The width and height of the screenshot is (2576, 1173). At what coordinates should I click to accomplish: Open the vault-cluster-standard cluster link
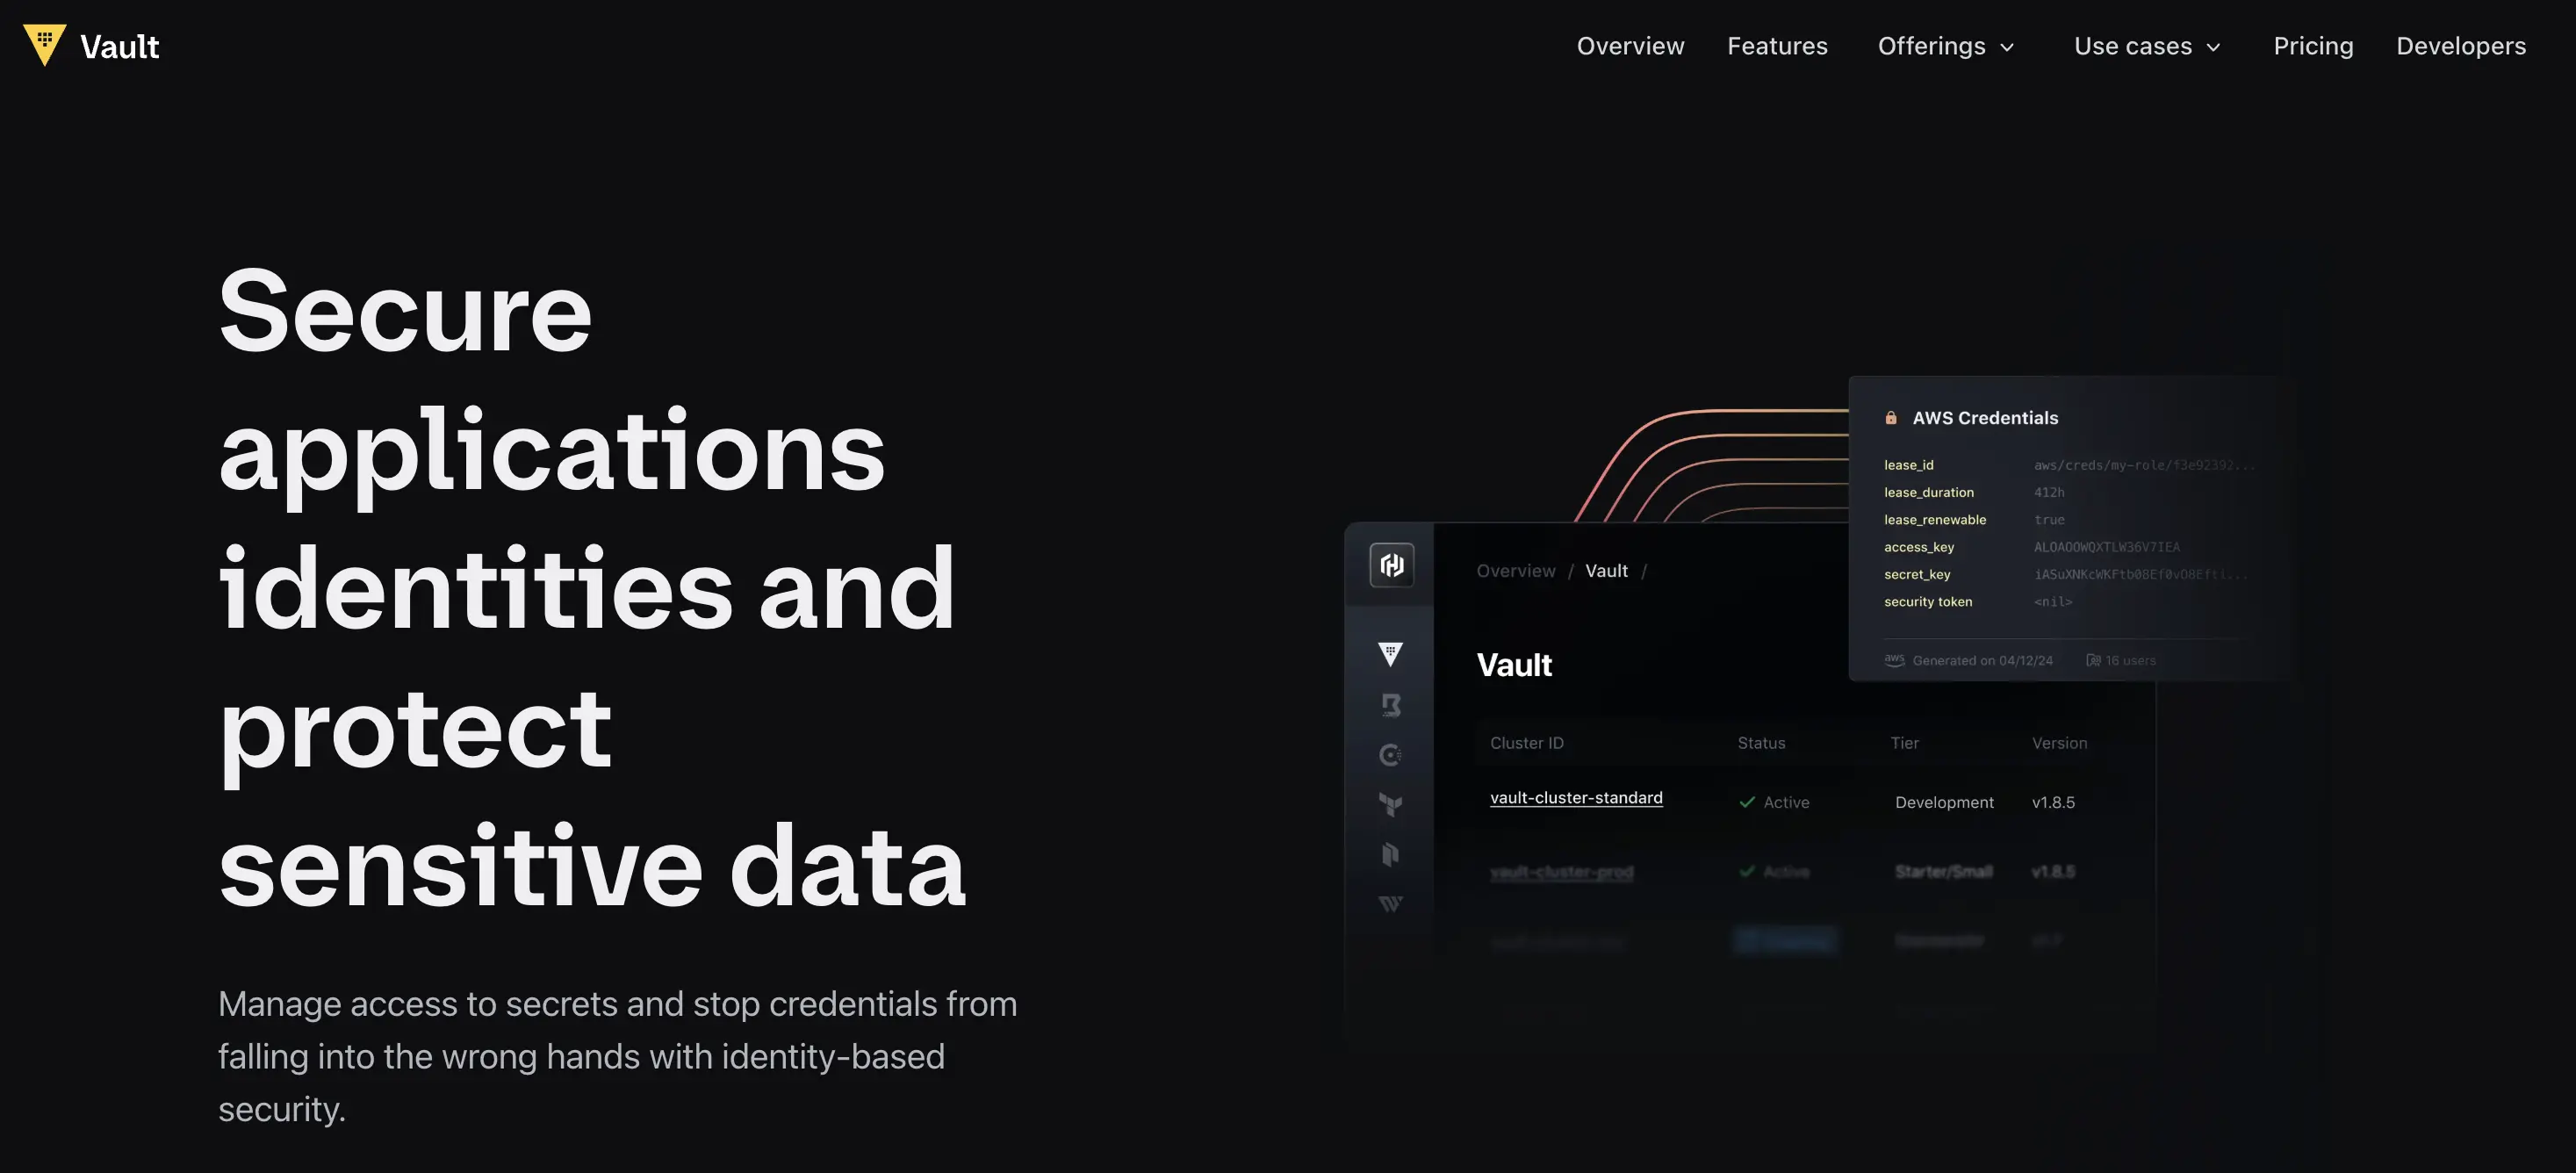pos(1576,797)
